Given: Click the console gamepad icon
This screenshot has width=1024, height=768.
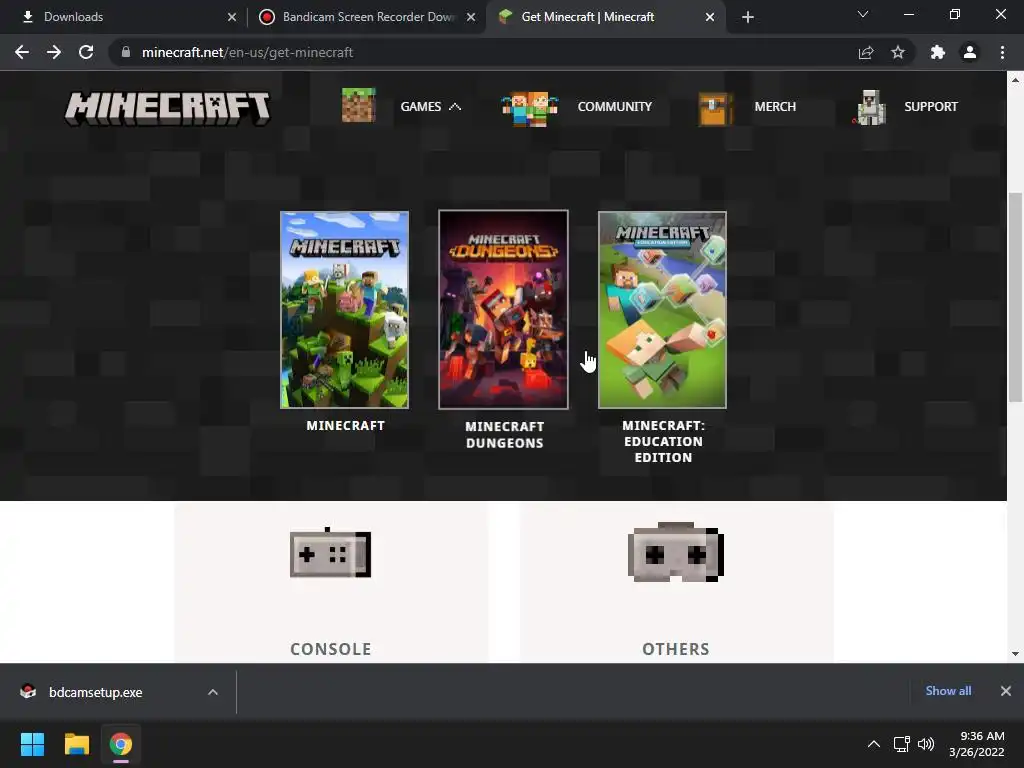Looking at the screenshot, I should pyautogui.click(x=330, y=553).
